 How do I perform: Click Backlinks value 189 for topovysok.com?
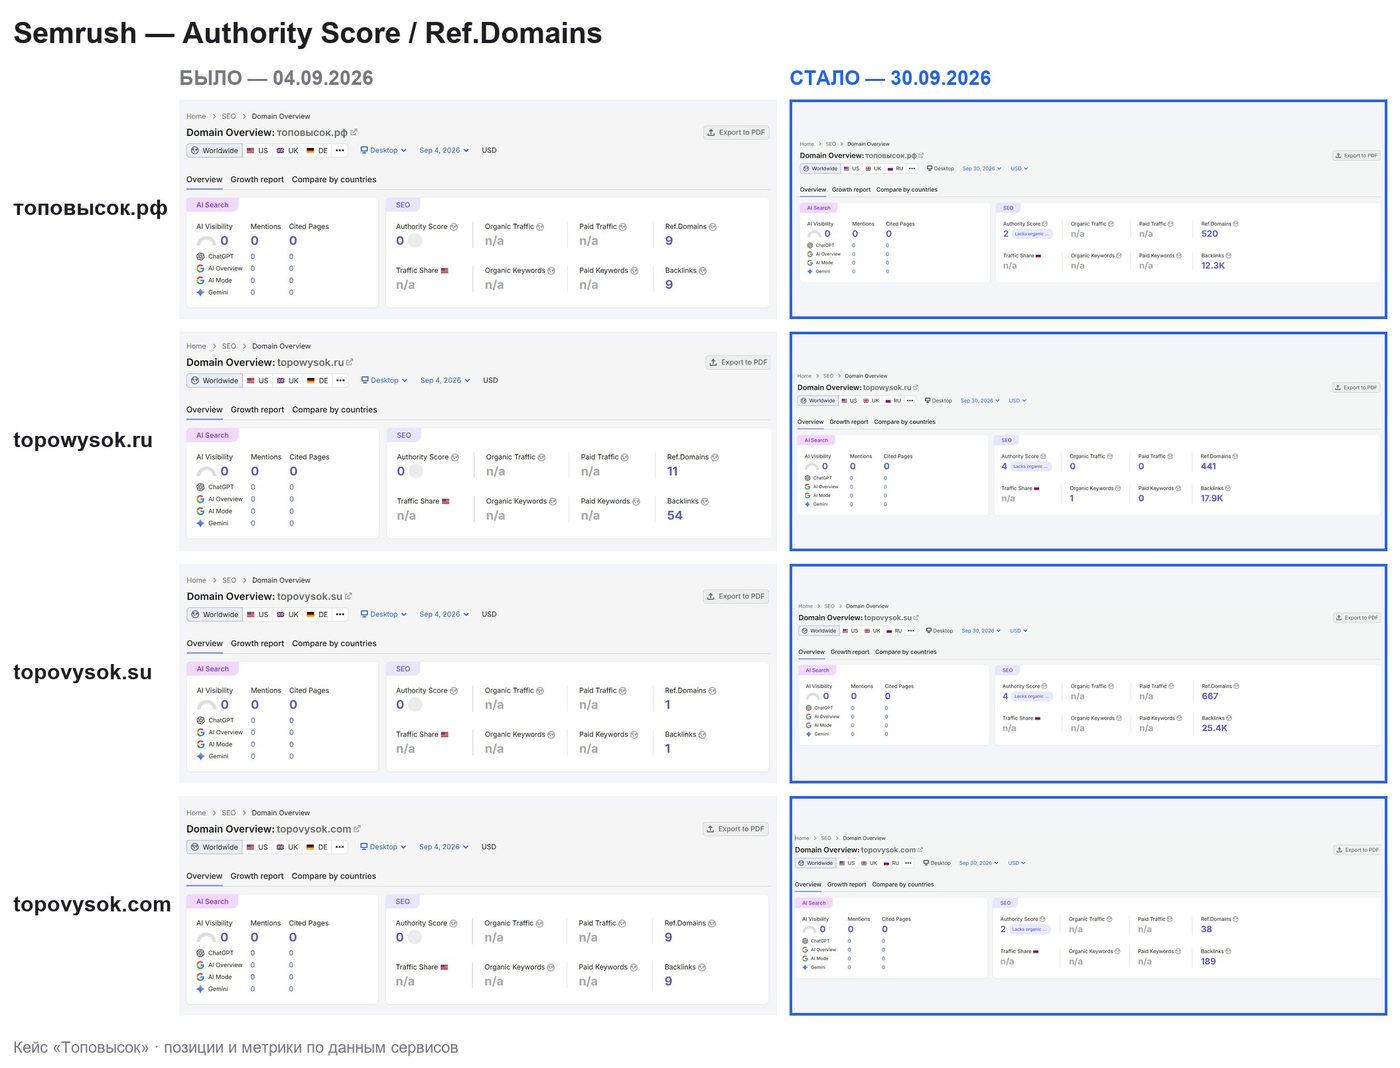[1209, 961]
